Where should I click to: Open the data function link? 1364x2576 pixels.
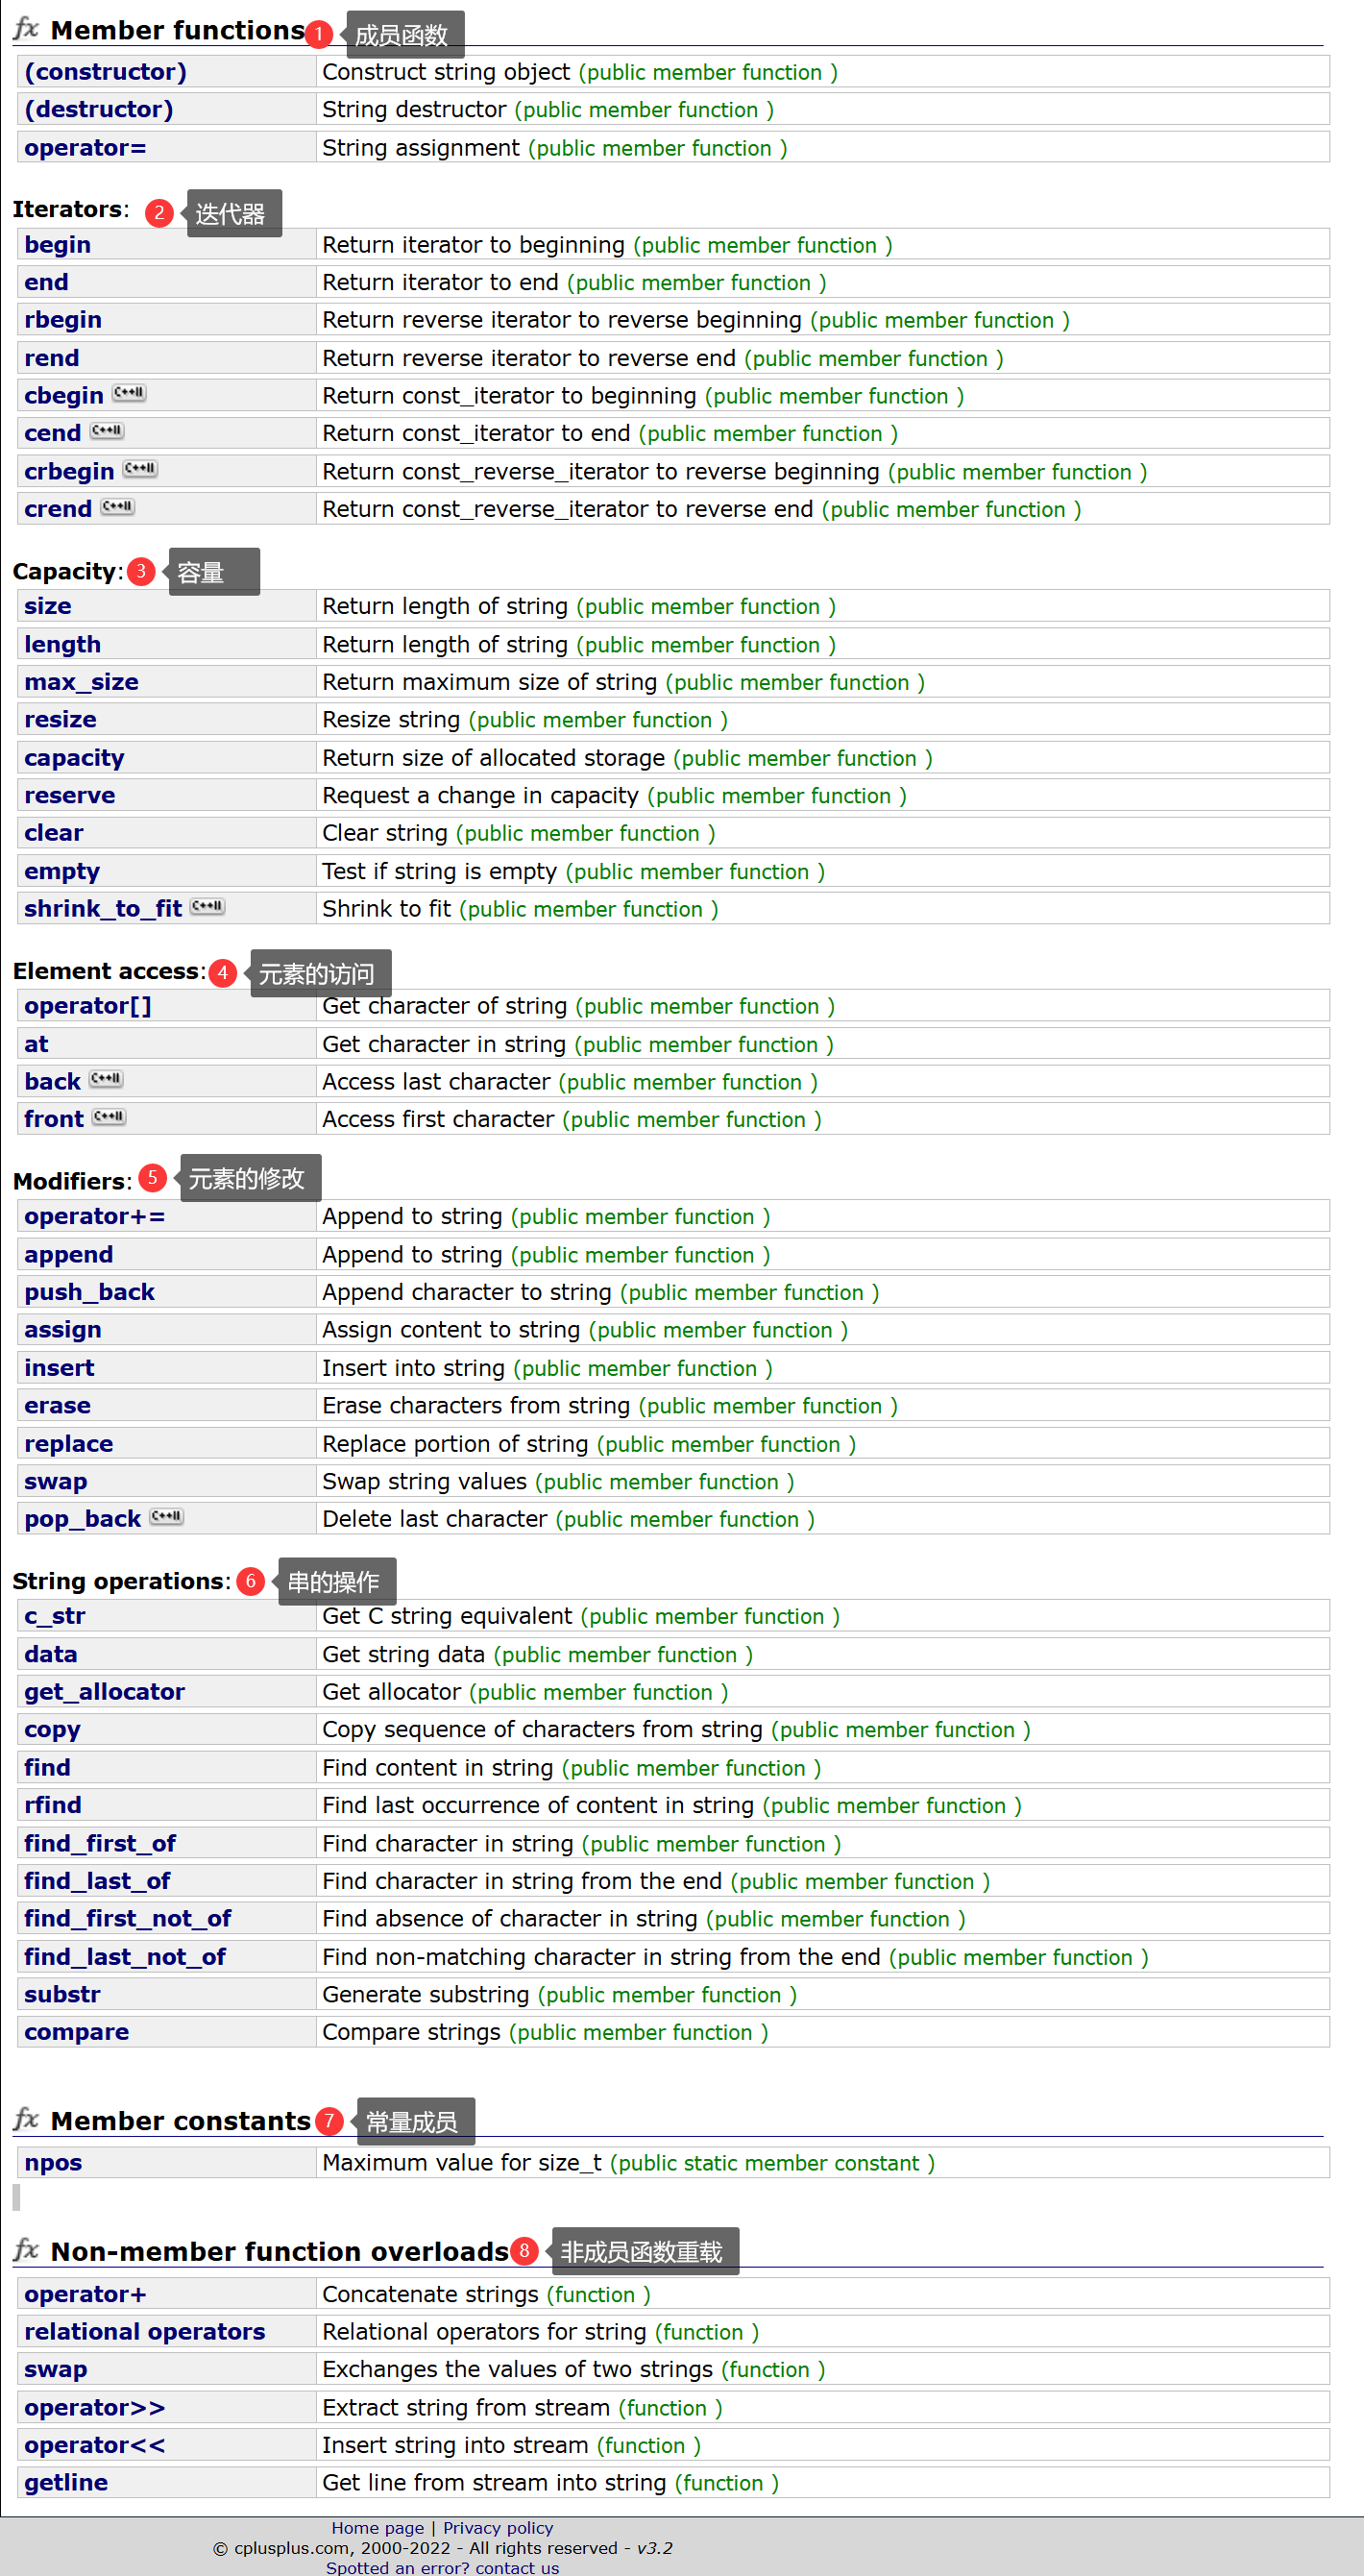pos(51,1654)
